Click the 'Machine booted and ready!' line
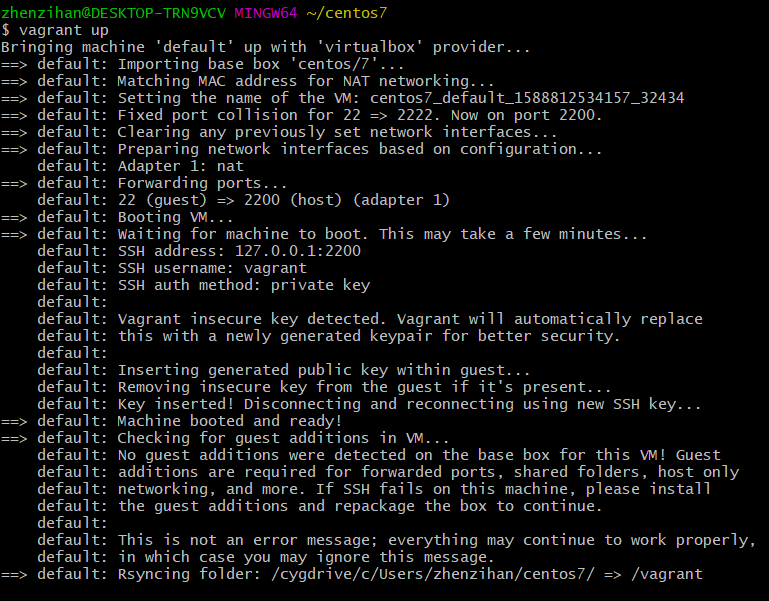This screenshot has width=769, height=601. [x=171, y=421]
